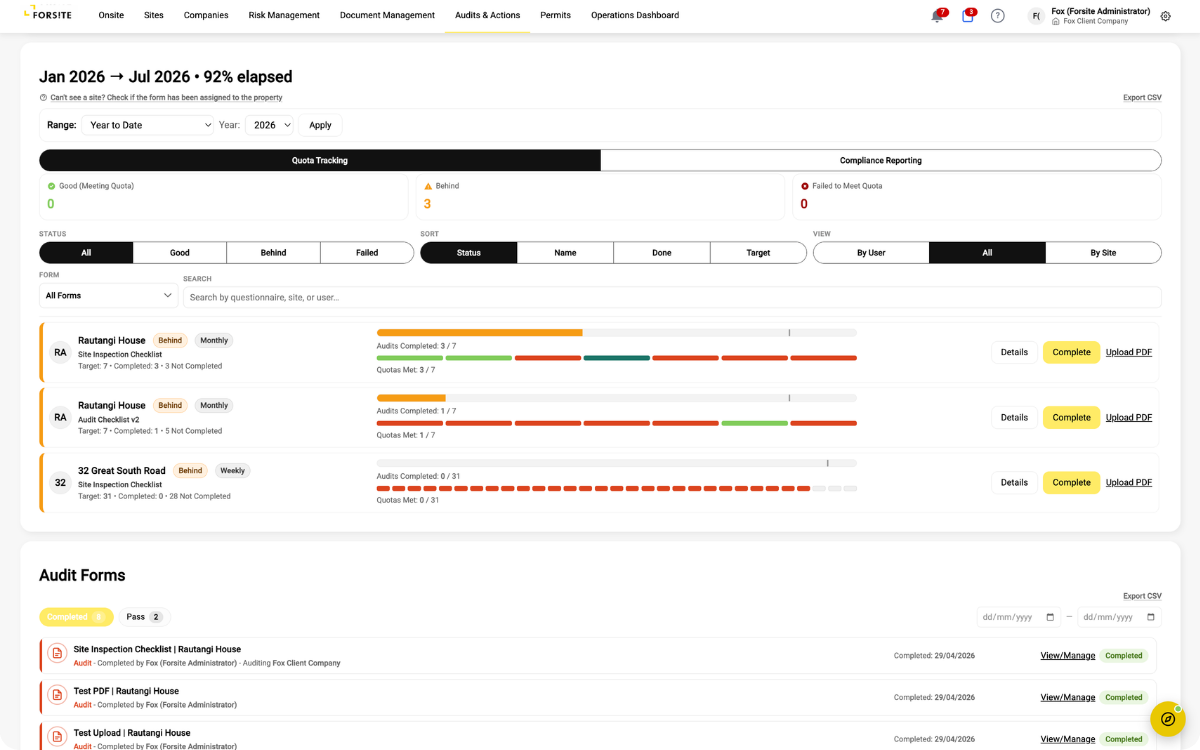Click the Site Inspection Checklist 3/7 progress bar
The height and width of the screenshot is (750, 1200).
click(x=617, y=333)
